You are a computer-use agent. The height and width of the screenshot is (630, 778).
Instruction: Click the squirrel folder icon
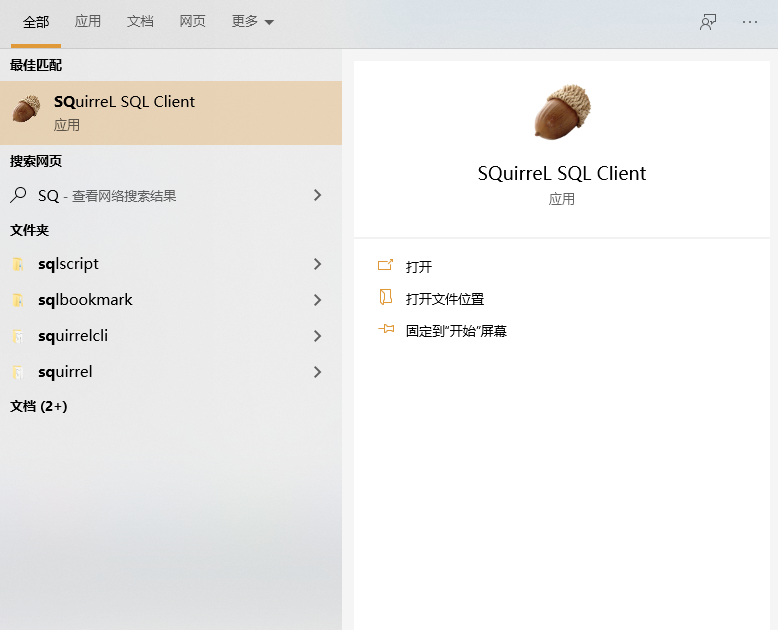click(18, 372)
